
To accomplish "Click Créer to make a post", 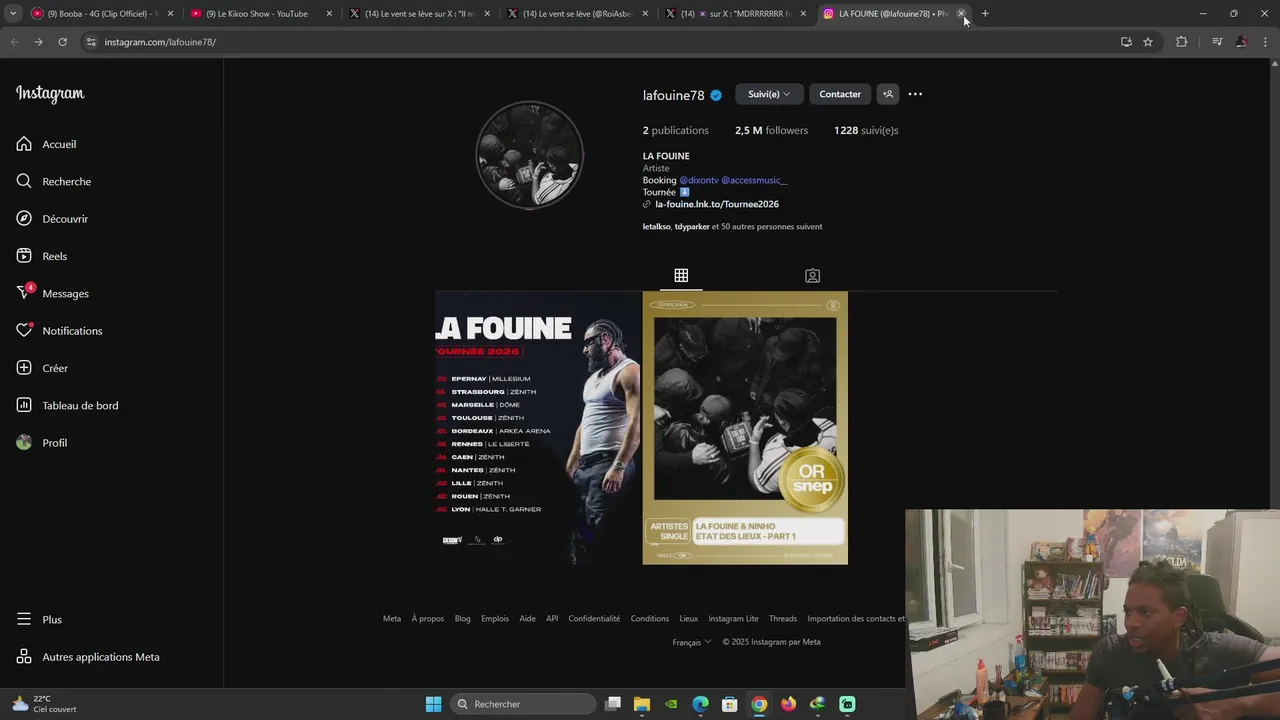I will tap(42, 368).
